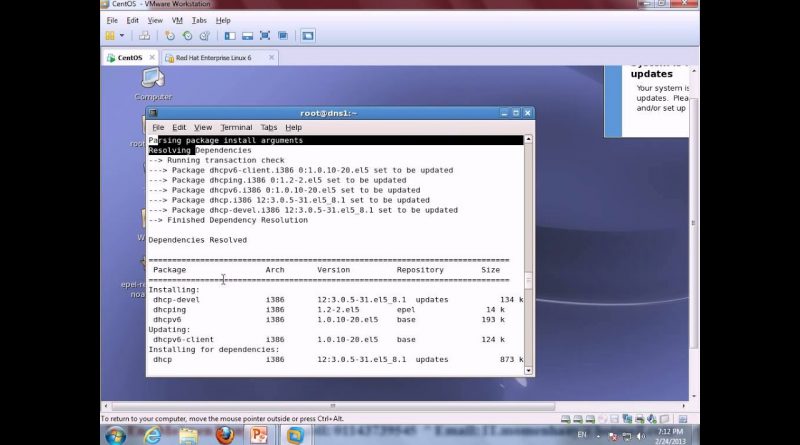Click the sound card status icon
This screenshot has width=800, height=445.
[652, 419]
